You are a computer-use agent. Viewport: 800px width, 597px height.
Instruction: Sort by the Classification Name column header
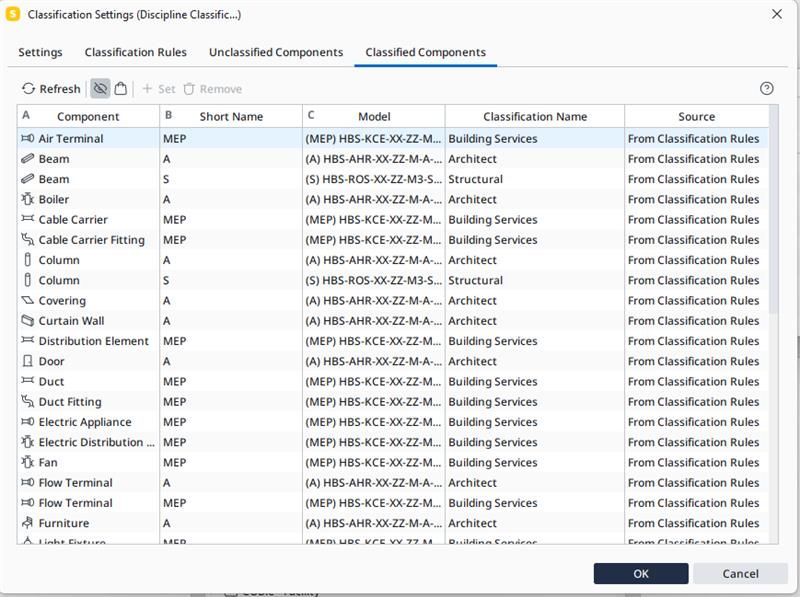(535, 116)
